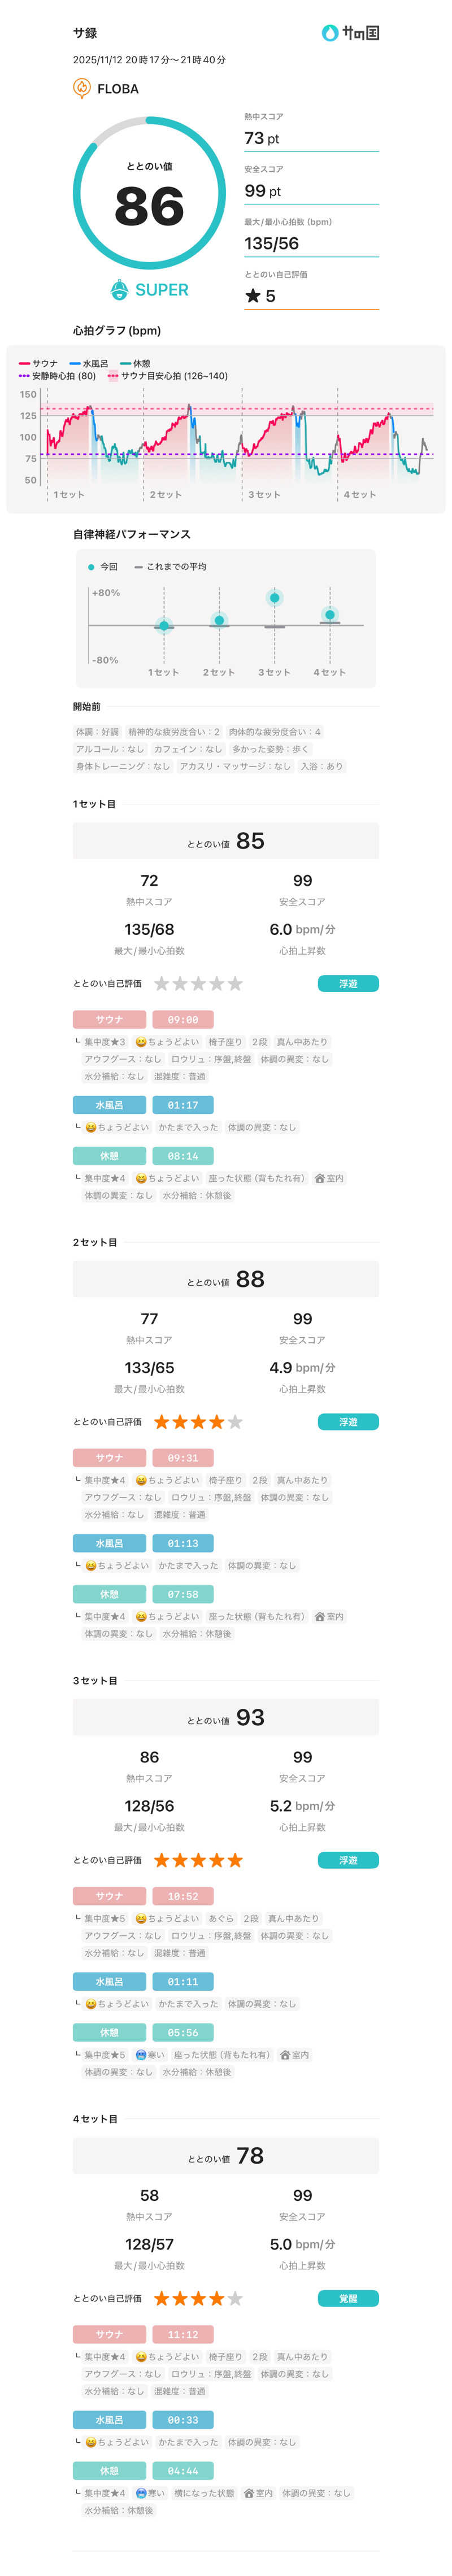Click the smiley emoji in set 2 water bath row
This screenshot has width=452, height=2576.
(x=91, y=1565)
